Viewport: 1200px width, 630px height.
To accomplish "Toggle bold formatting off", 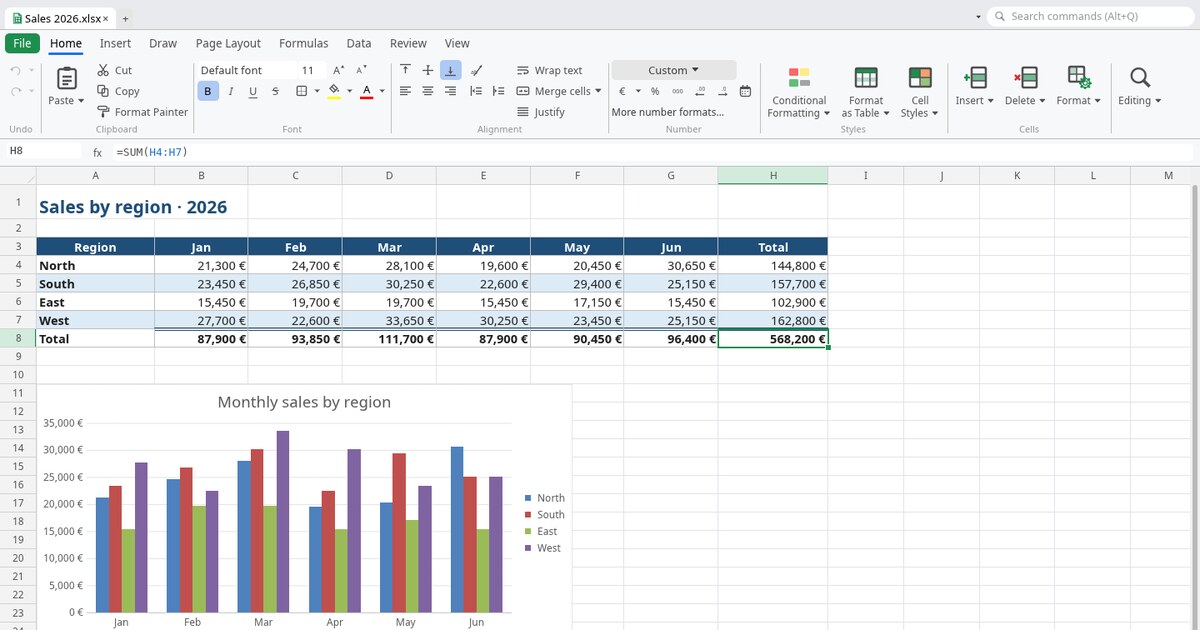I will 208,91.
